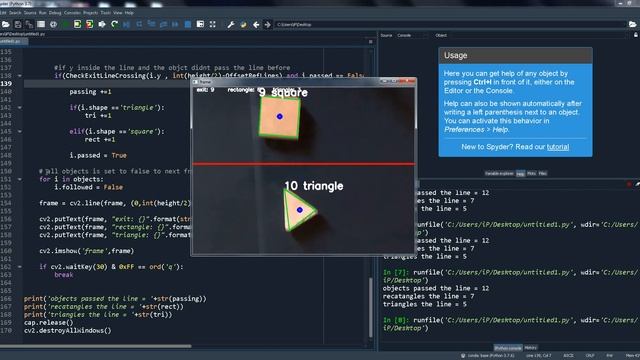Screen dimensions: 640x360
Task: Open the Search menu
Action: click(15, 13)
